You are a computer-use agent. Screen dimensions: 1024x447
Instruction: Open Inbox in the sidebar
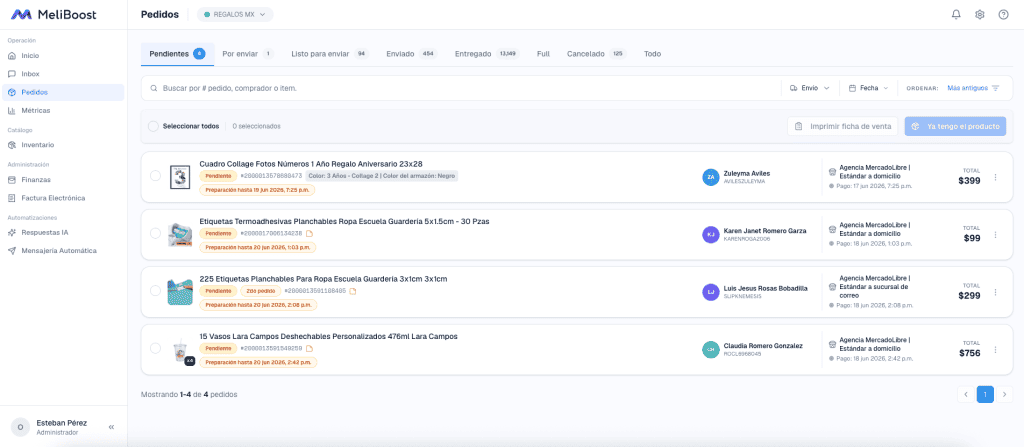63,74
